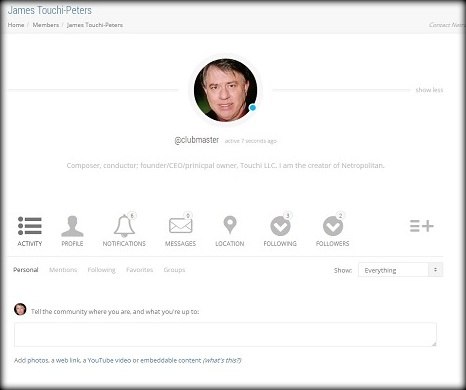Click James Touchi-Peters breadcrumb
Screen dimensions: 466x390
tap(95, 25)
